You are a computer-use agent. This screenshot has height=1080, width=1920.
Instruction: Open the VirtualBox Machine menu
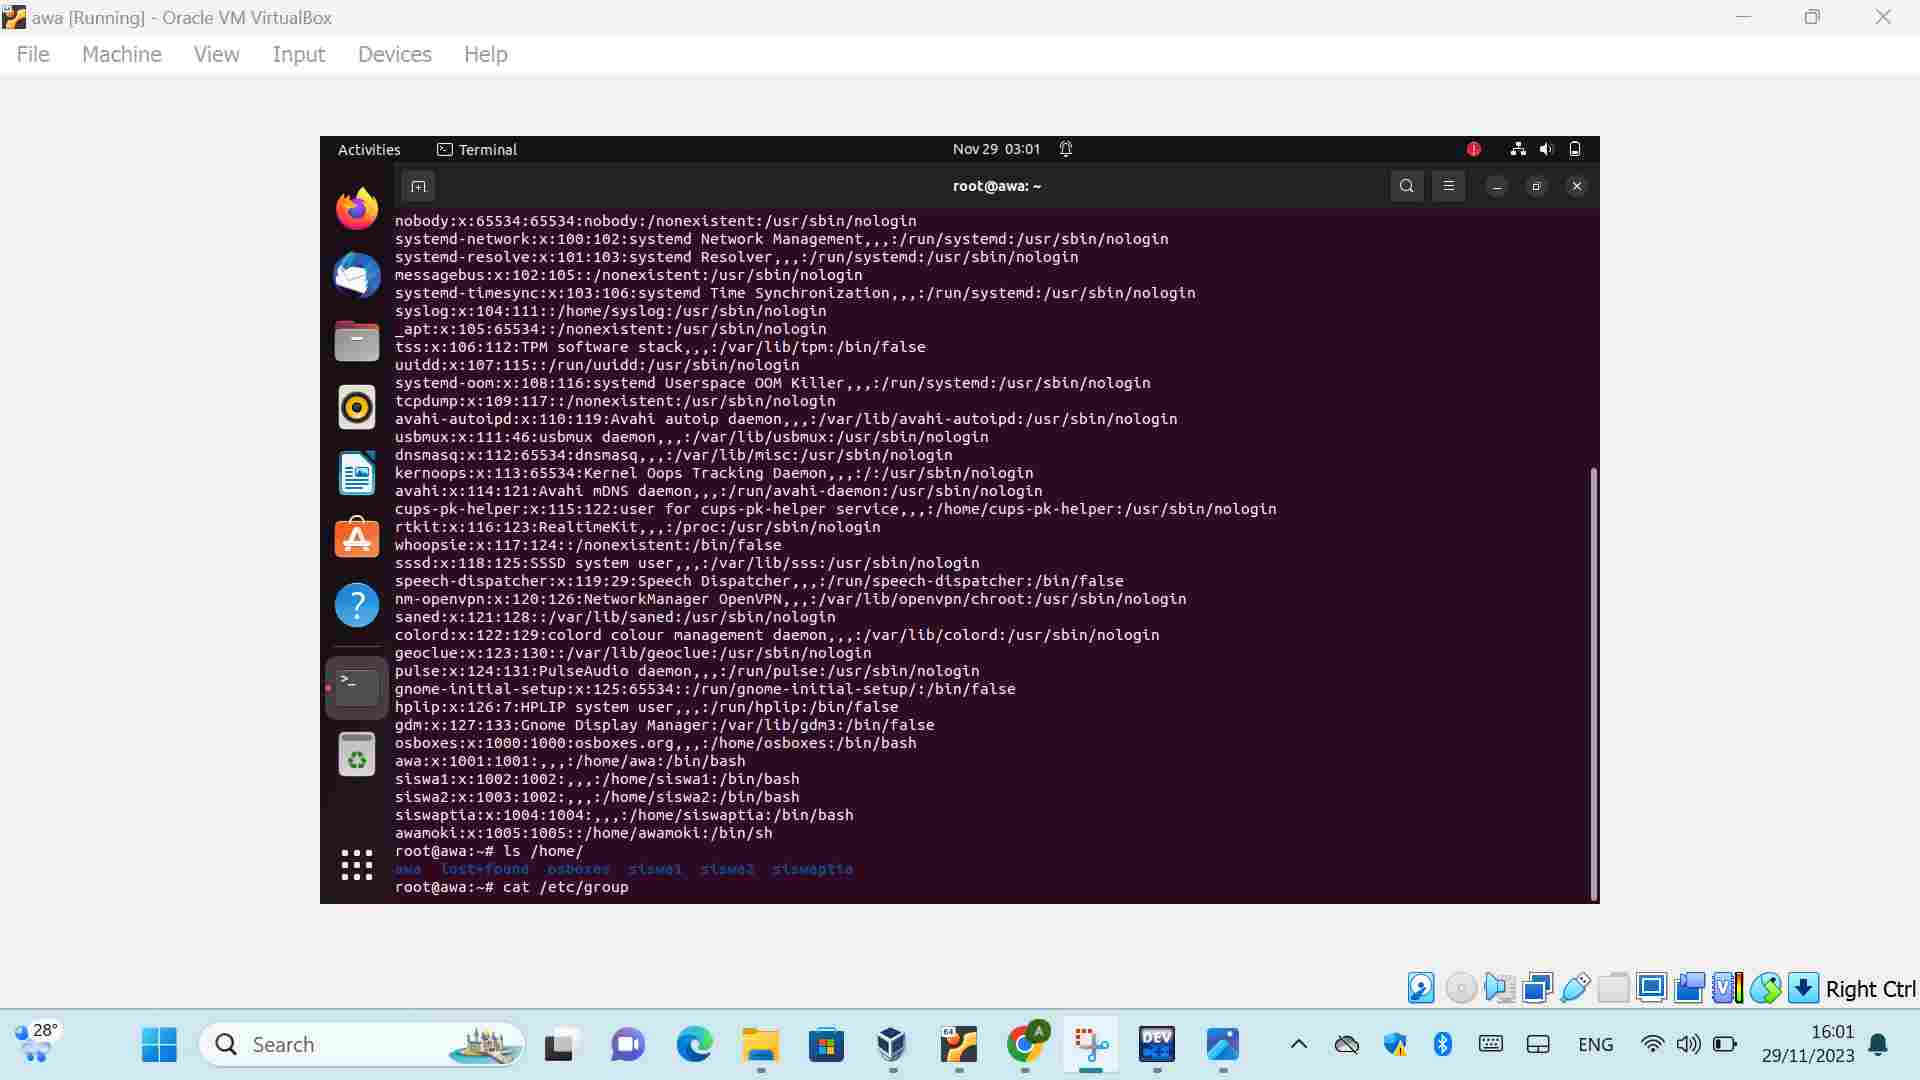point(122,54)
